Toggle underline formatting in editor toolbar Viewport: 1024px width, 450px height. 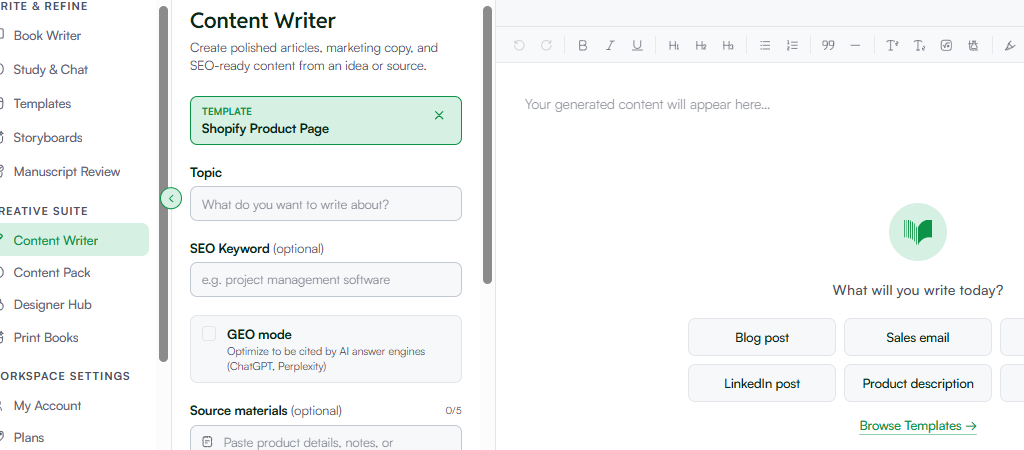pos(637,45)
